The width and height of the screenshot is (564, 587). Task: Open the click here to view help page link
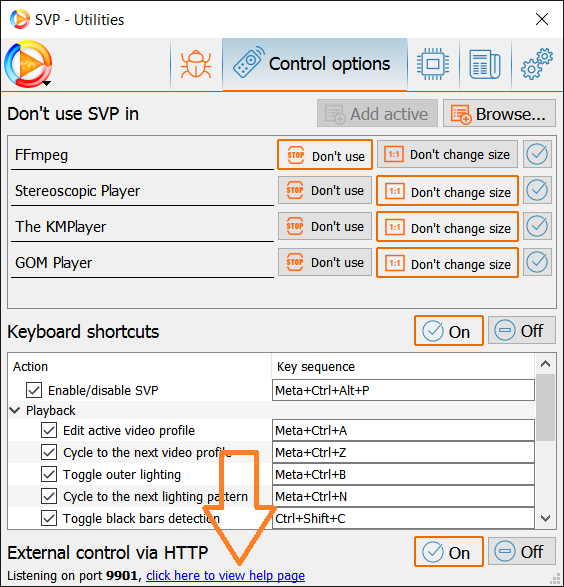click(225, 575)
